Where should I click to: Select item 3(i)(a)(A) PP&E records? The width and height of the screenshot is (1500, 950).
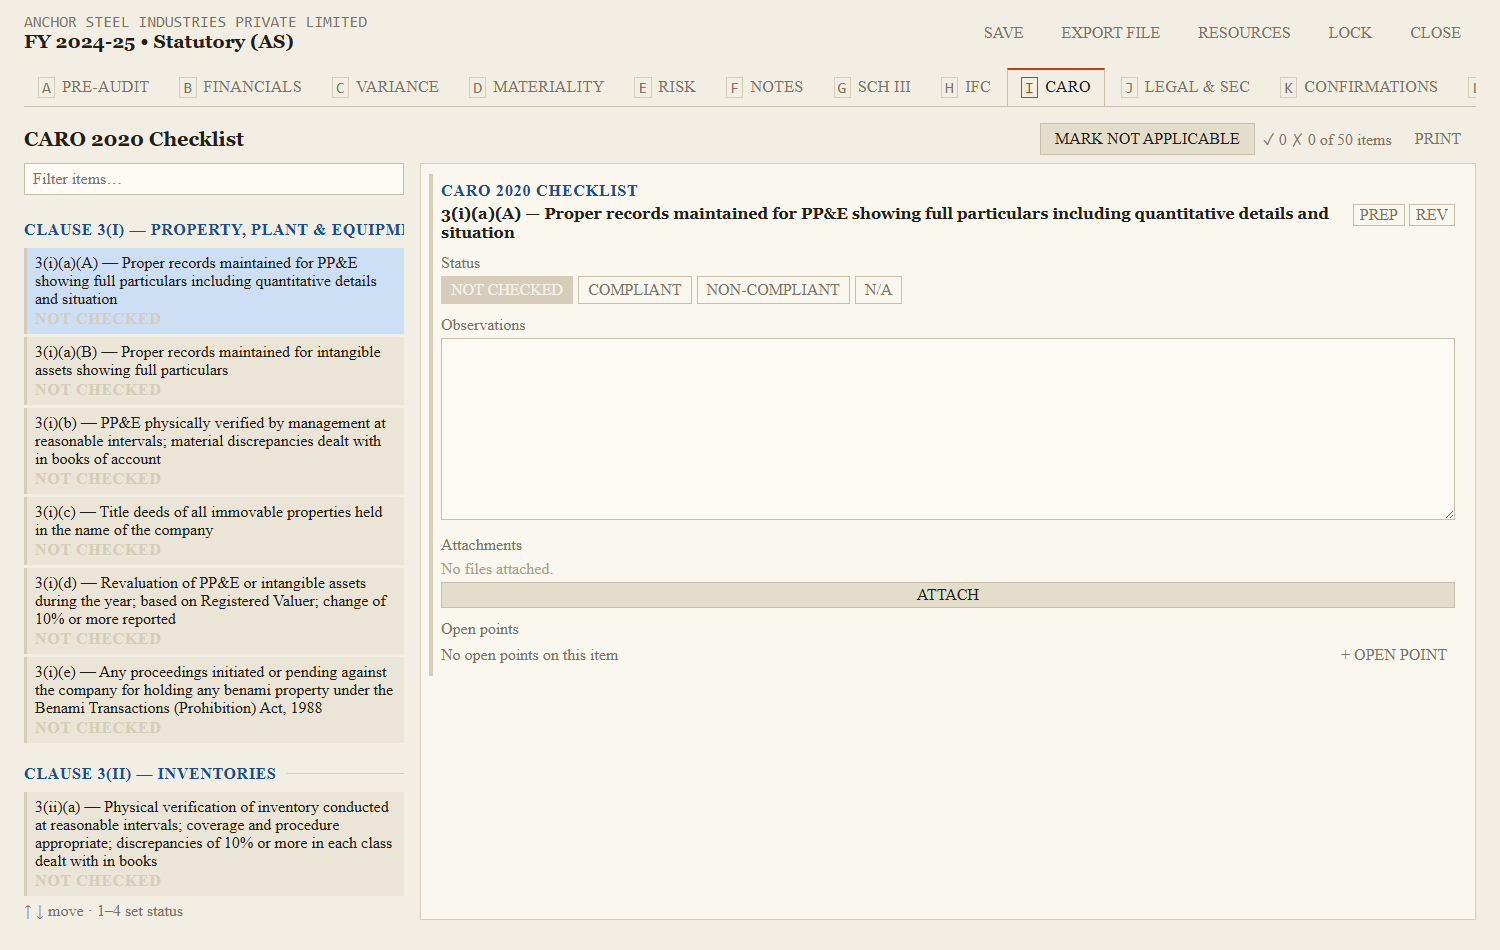214,290
